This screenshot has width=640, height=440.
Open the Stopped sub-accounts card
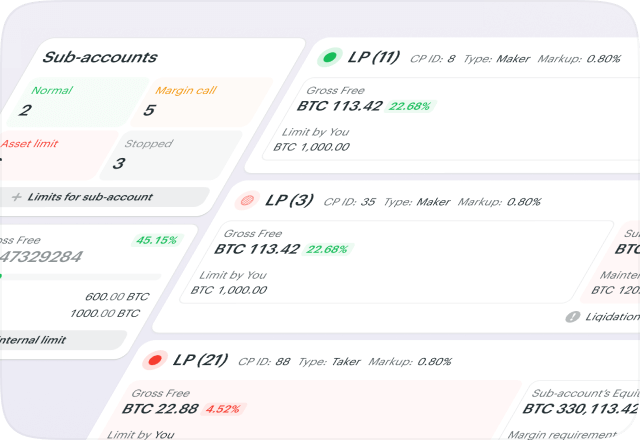(x=180, y=155)
